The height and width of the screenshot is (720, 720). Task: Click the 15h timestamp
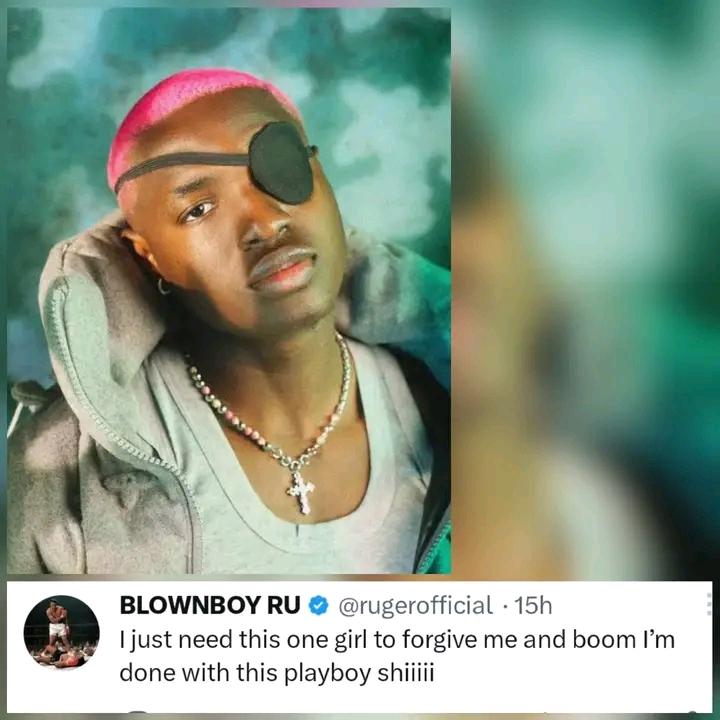(x=533, y=606)
